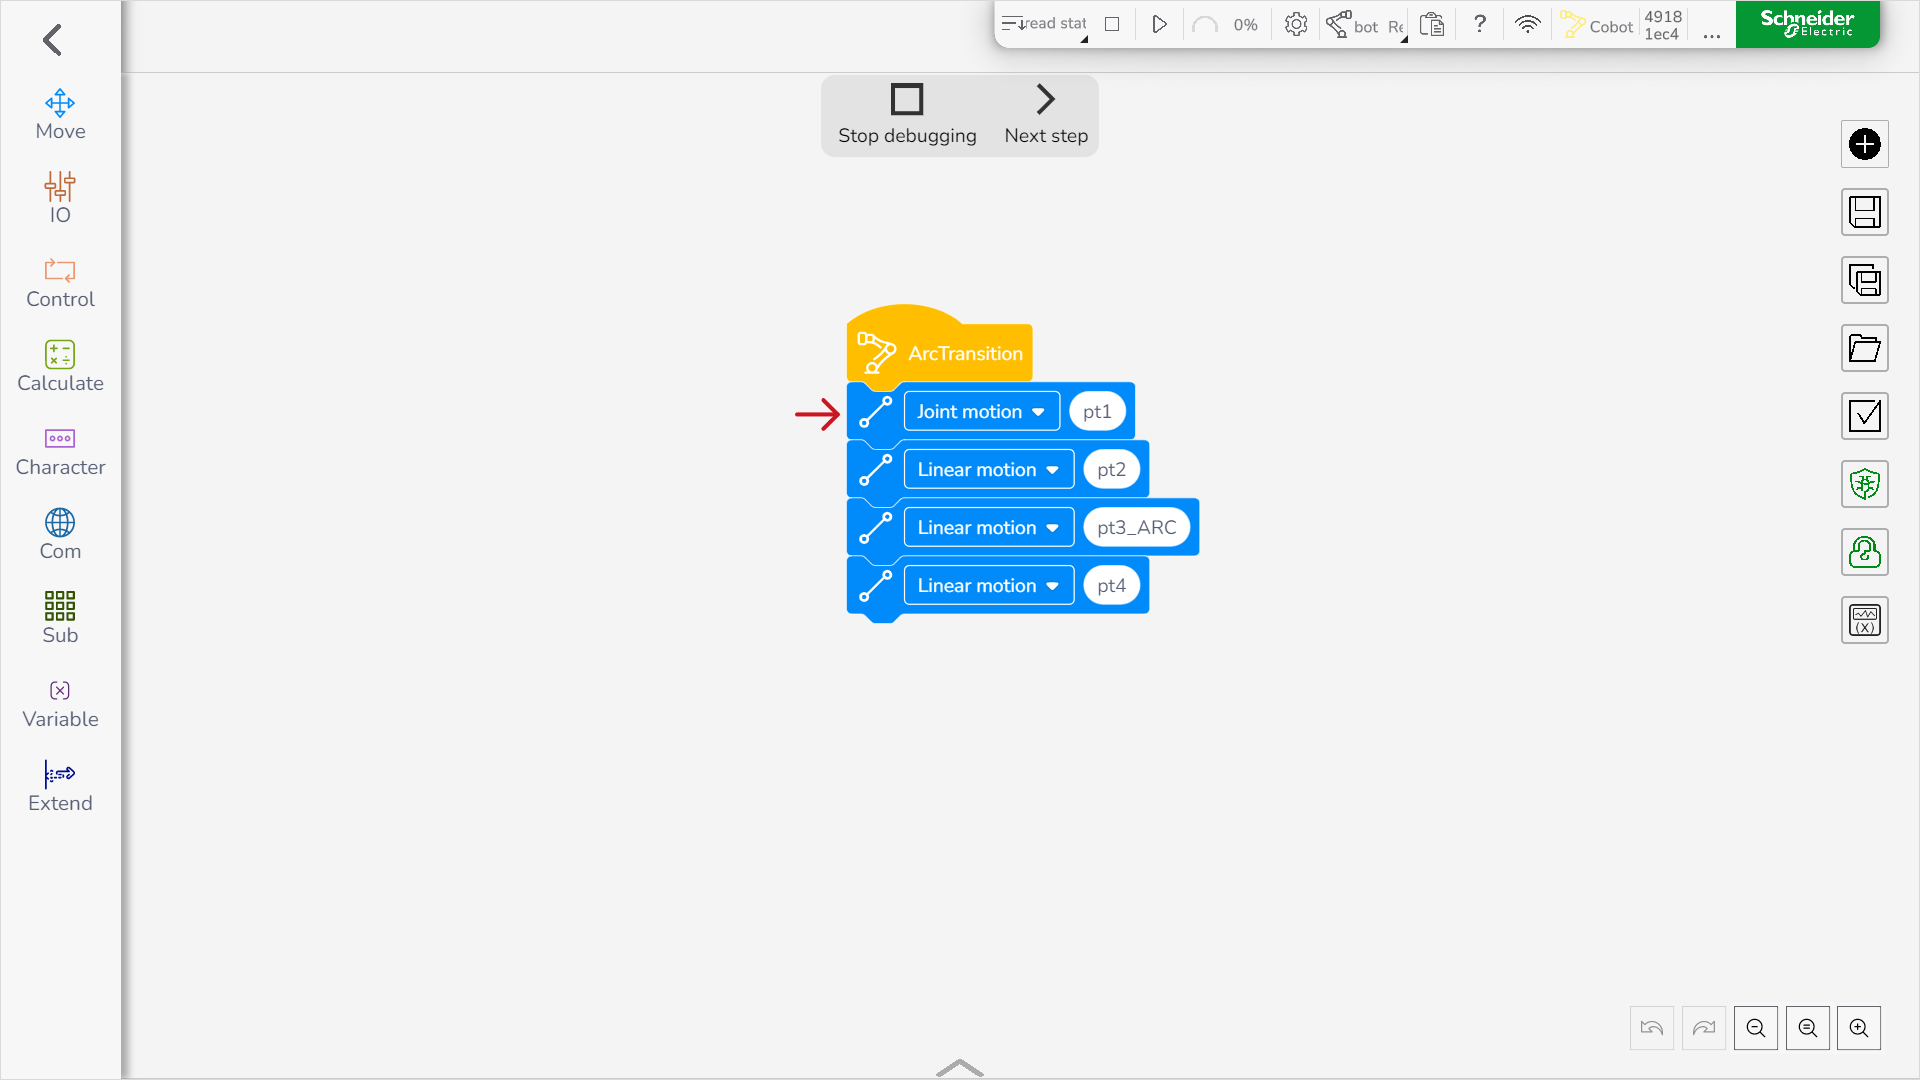Screen dimensions: 1920x1080
Task: Click the 0% speed indicator
Action: coord(1245,24)
